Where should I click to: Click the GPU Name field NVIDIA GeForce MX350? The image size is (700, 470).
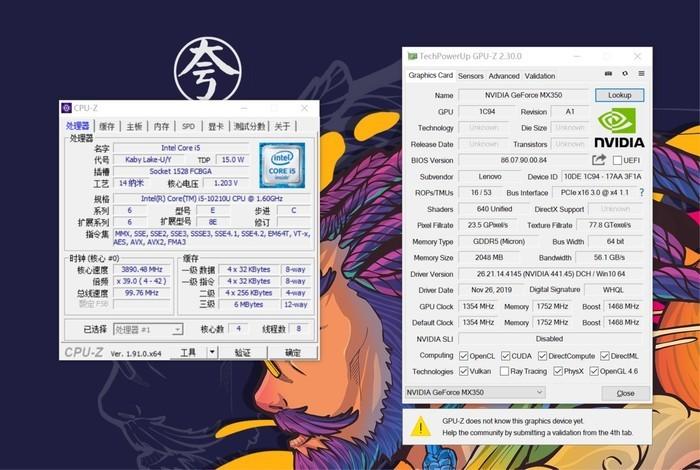pyautogui.click(x=524, y=95)
